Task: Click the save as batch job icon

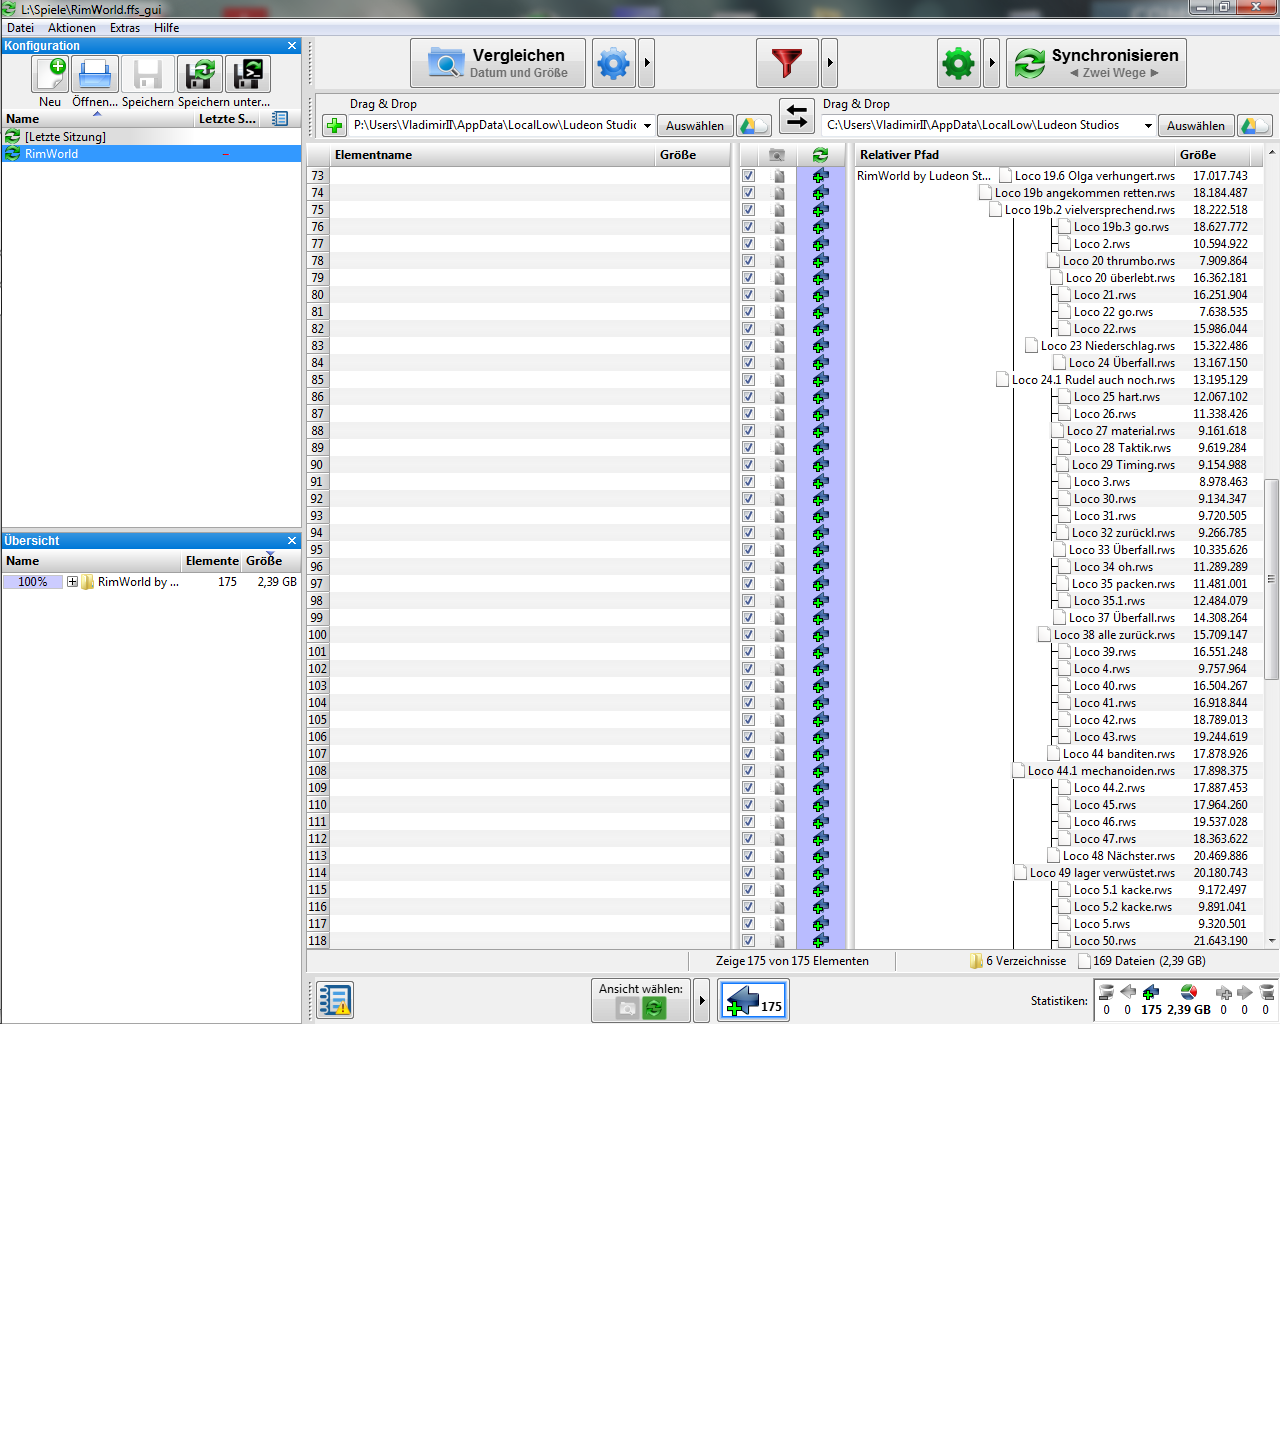Action: [248, 74]
